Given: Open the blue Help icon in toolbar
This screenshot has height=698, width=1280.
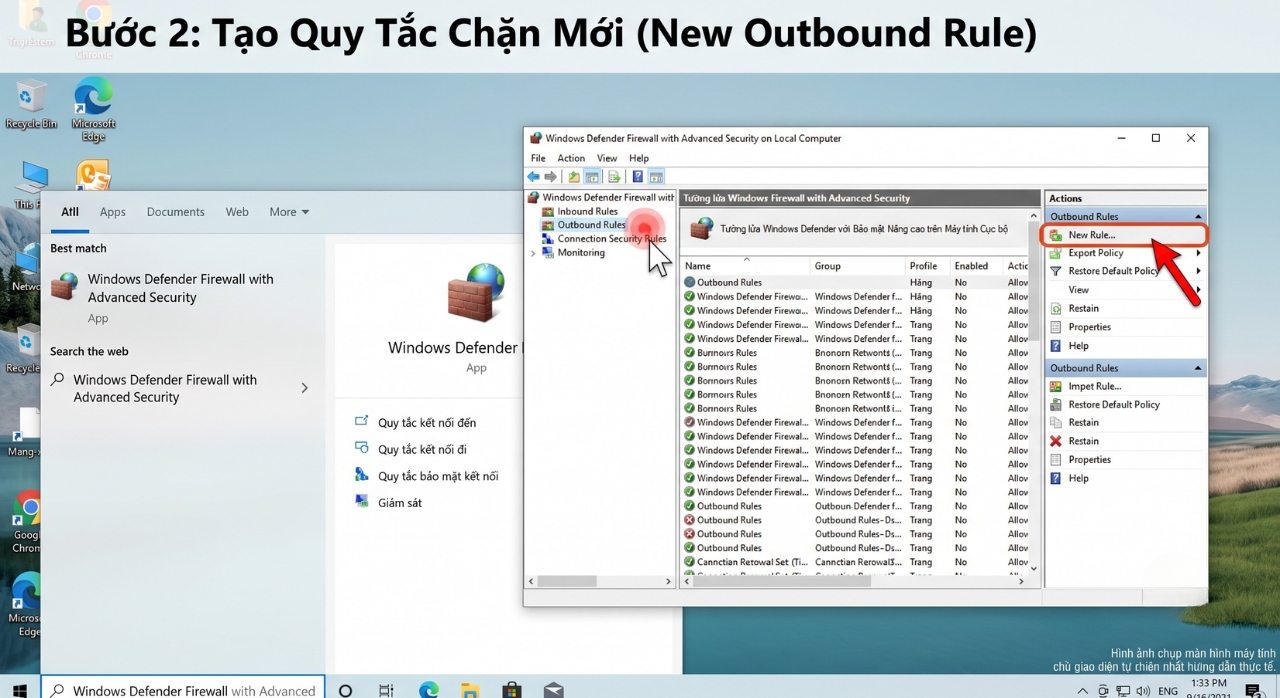Looking at the screenshot, I should (x=637, y=177).
